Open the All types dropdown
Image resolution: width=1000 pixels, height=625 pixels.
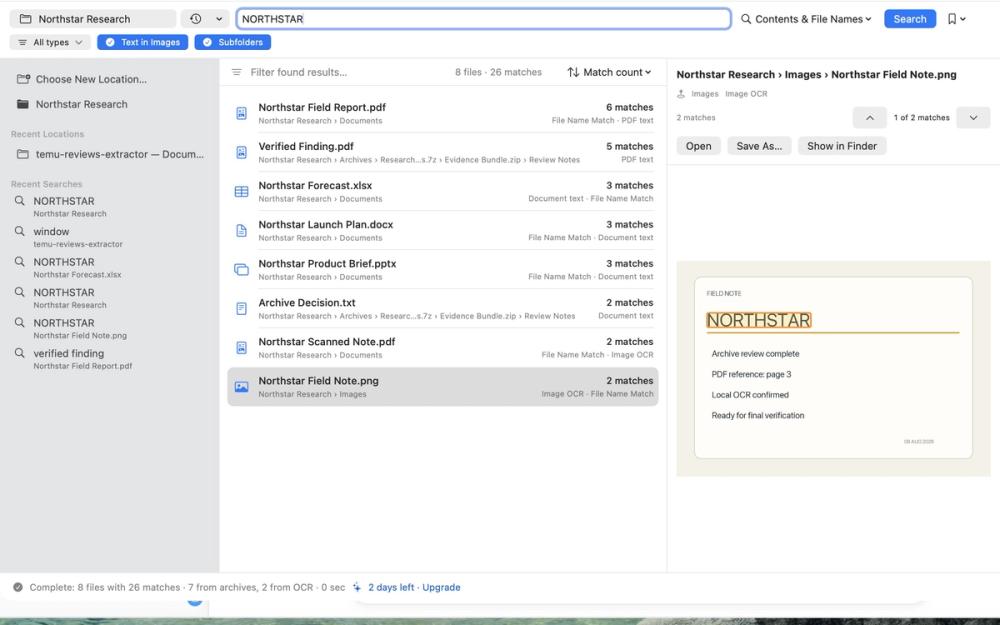click(x=50, y=42)
